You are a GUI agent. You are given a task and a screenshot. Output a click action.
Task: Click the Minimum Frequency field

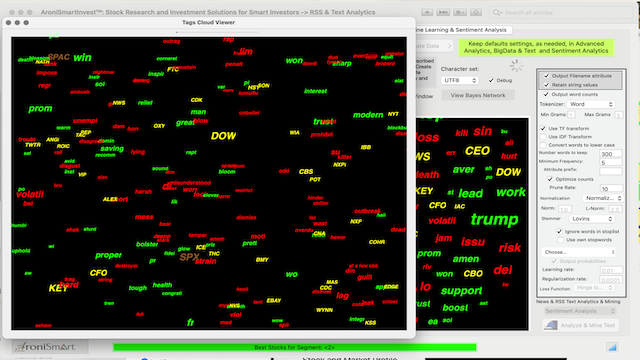pos(611,162)
